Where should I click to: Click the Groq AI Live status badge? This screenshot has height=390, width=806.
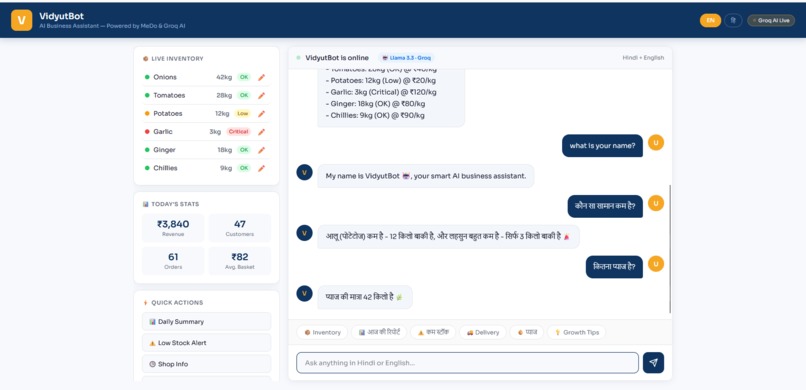(771, 21)
